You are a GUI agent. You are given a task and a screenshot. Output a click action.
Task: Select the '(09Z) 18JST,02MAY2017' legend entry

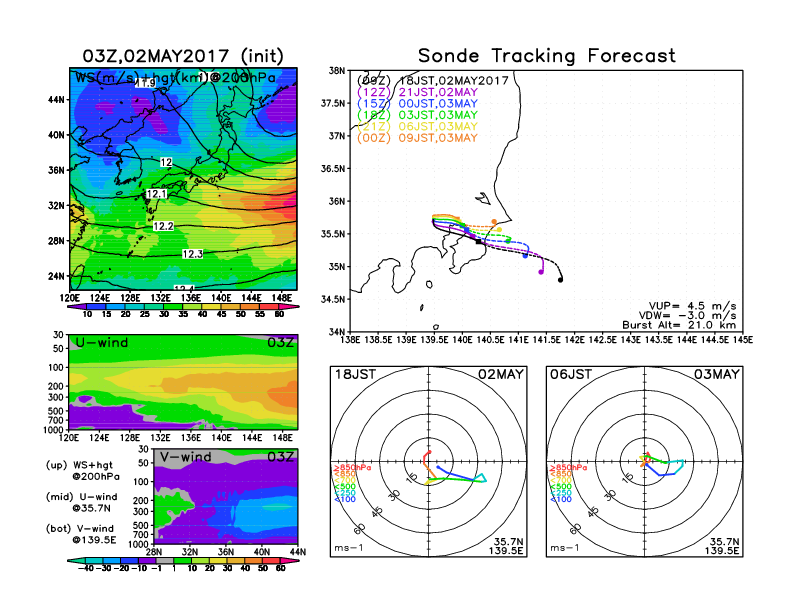432,81
